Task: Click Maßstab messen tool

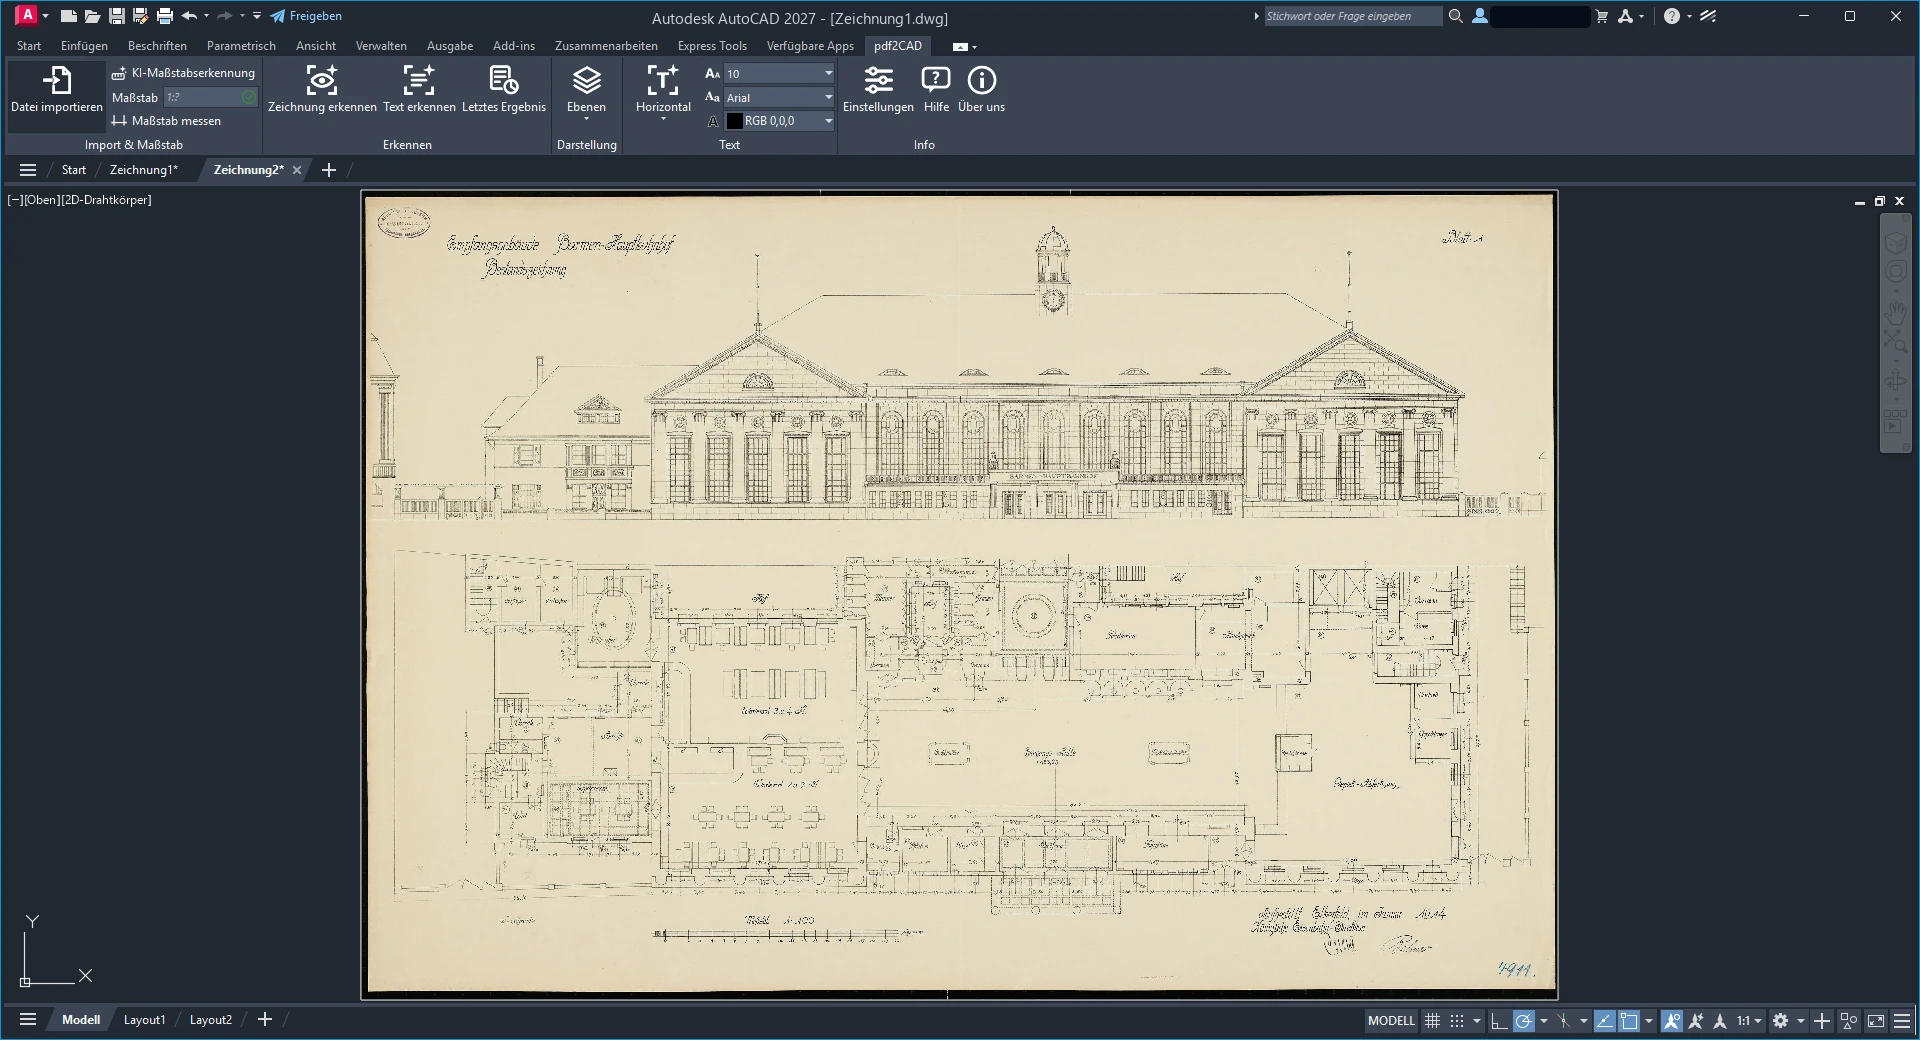Action: 166,121
